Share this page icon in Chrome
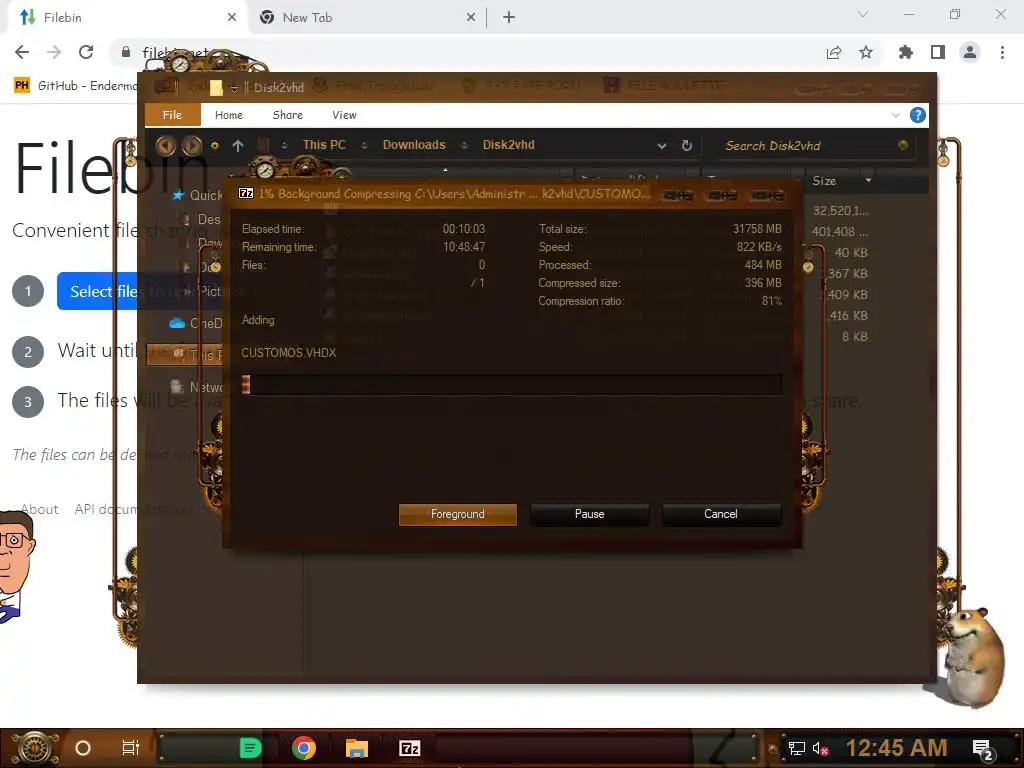This screenshot has width=1024, height=768. click(834, 52)
